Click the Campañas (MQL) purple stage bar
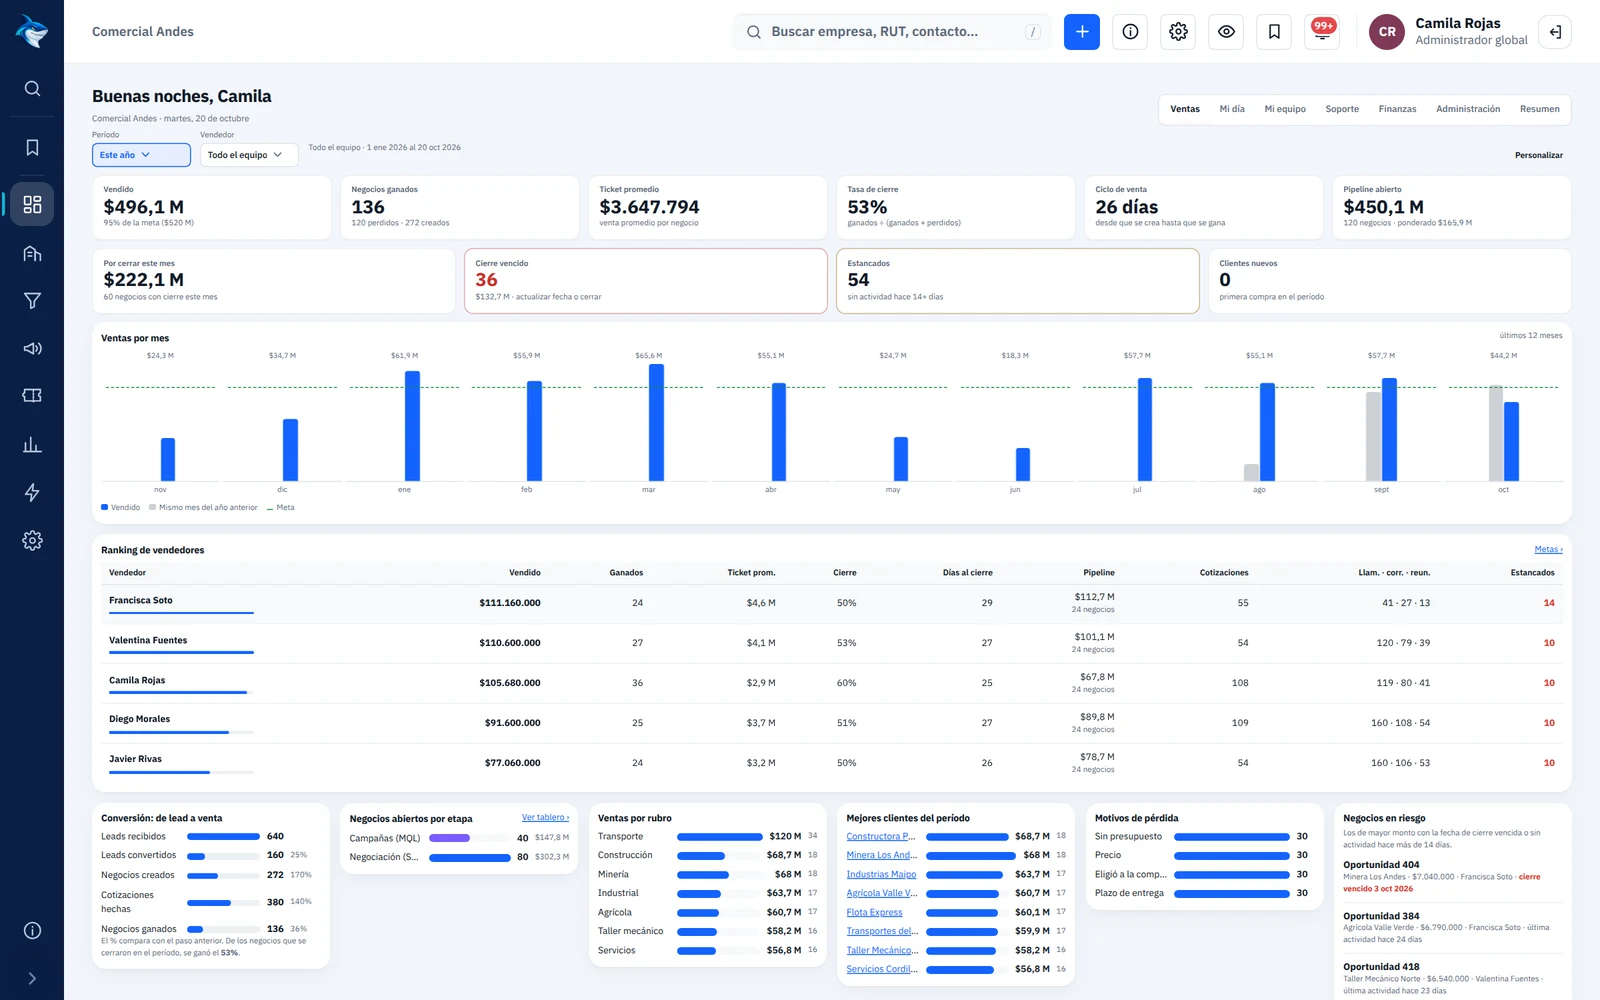 tap(449, 838)
